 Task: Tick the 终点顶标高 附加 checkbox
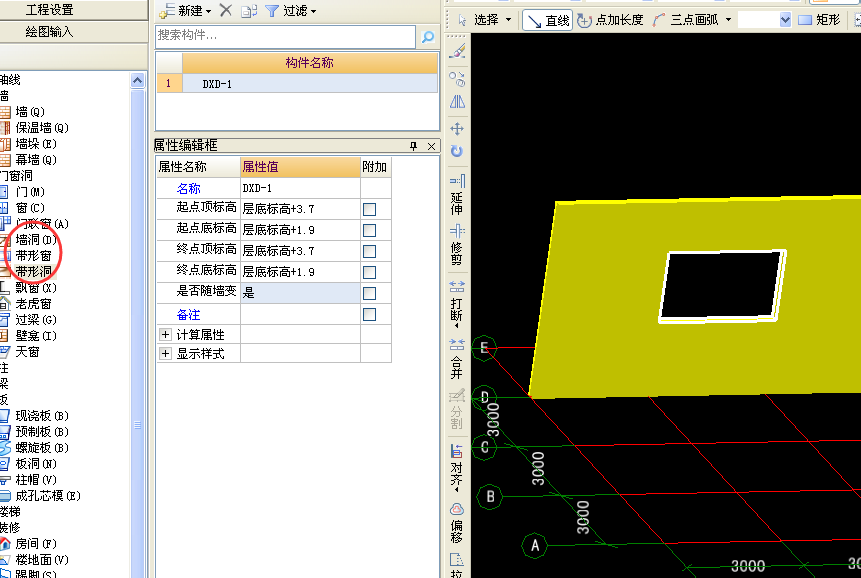coord(370,251)
